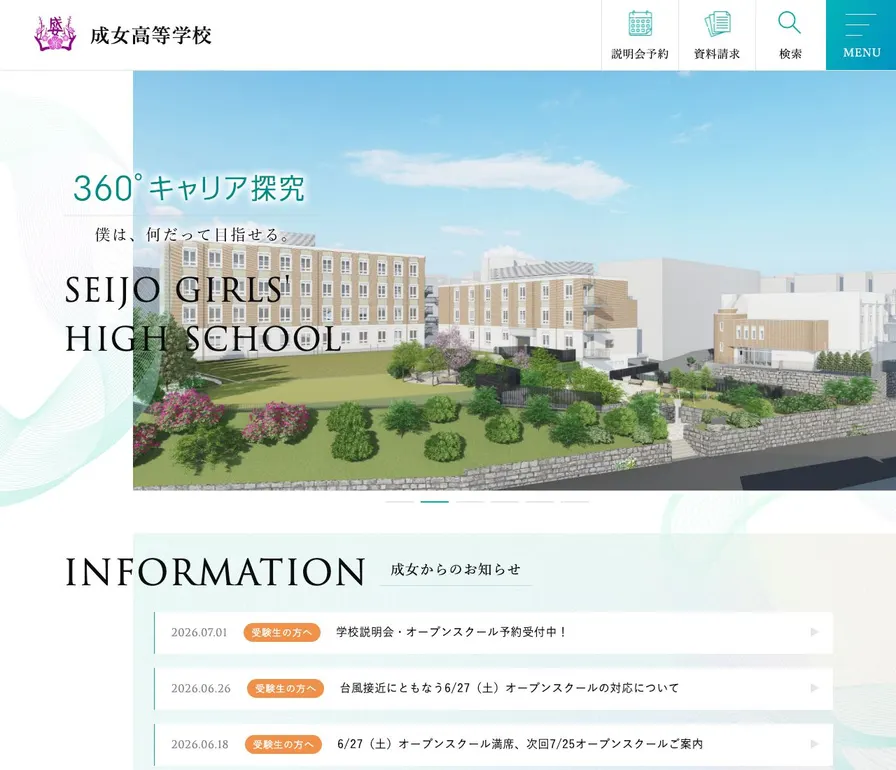Viewport: 896px width, 770px height.
Task: Open the 成女高等学校 home link
Action: [x=151, y=35]
